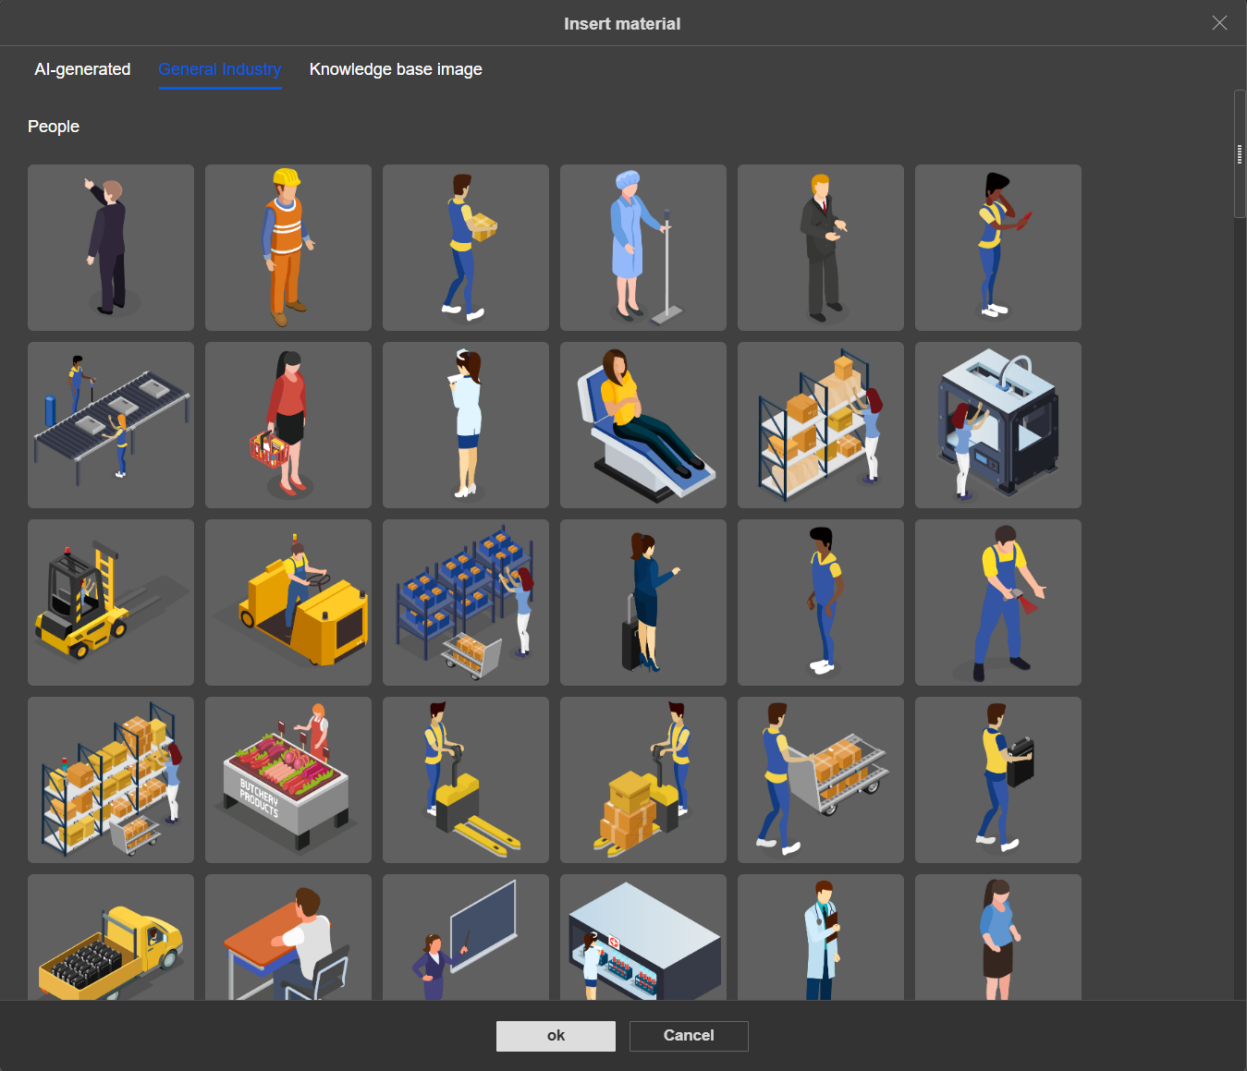The width and height of the screenshot is (1247, 1071).
Task: Pick the worker pushing loaded cart image
Action: (x=820, y=780)
